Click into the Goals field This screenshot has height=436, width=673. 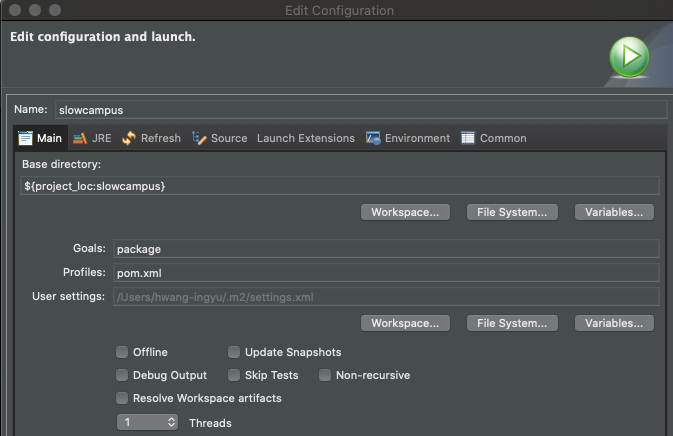pyautogui.click(x=386, y=249)
